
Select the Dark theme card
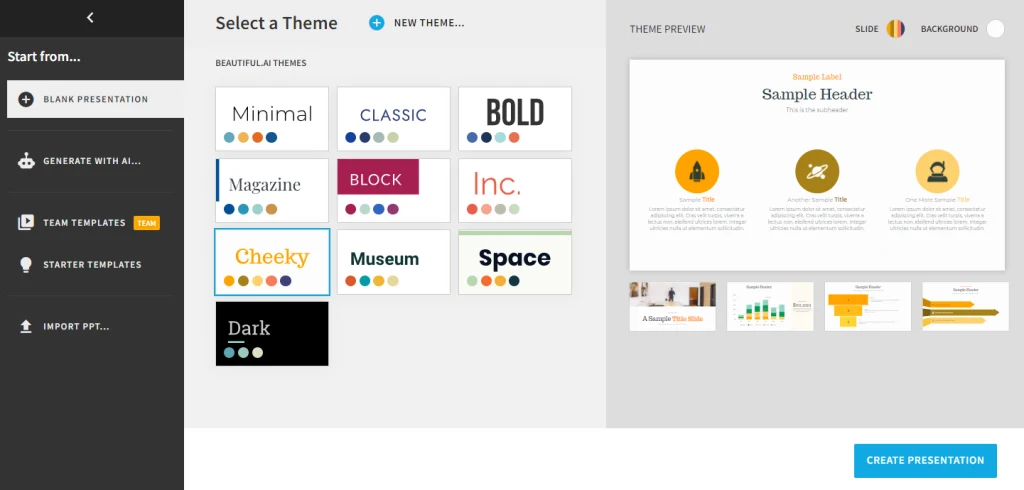click(x=272, y=333)
